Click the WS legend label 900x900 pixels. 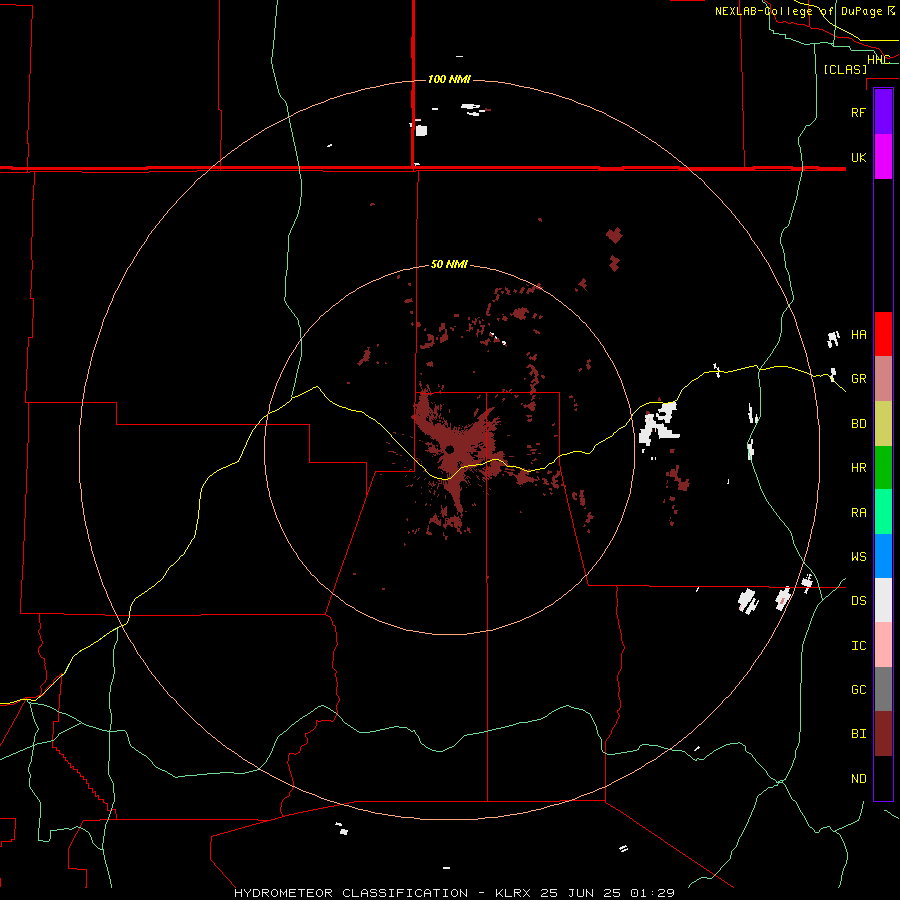pyautogui.click(x=859, y=557)
